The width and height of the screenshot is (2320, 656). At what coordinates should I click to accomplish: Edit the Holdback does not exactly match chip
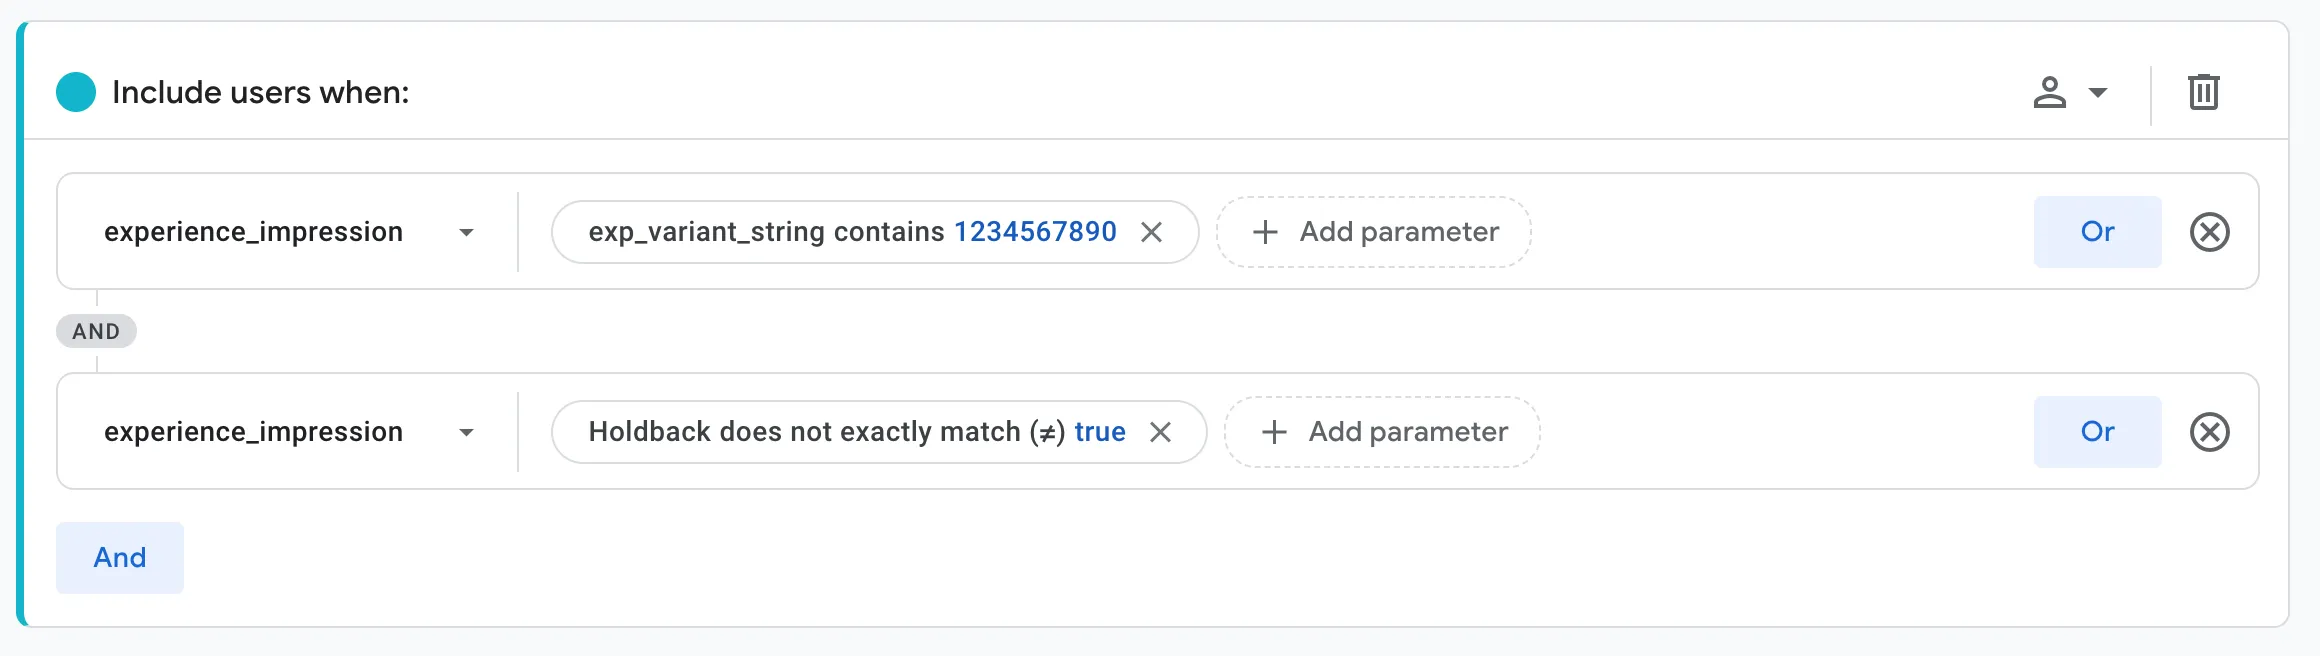click(857, 432)
